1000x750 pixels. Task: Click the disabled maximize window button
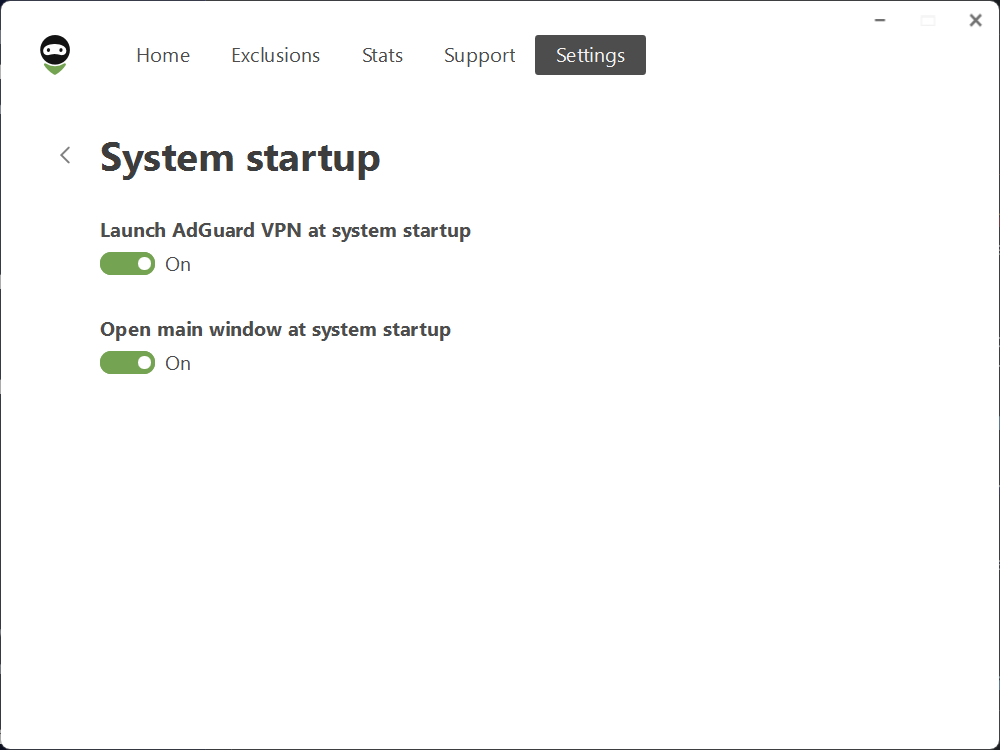click(928, 20)
